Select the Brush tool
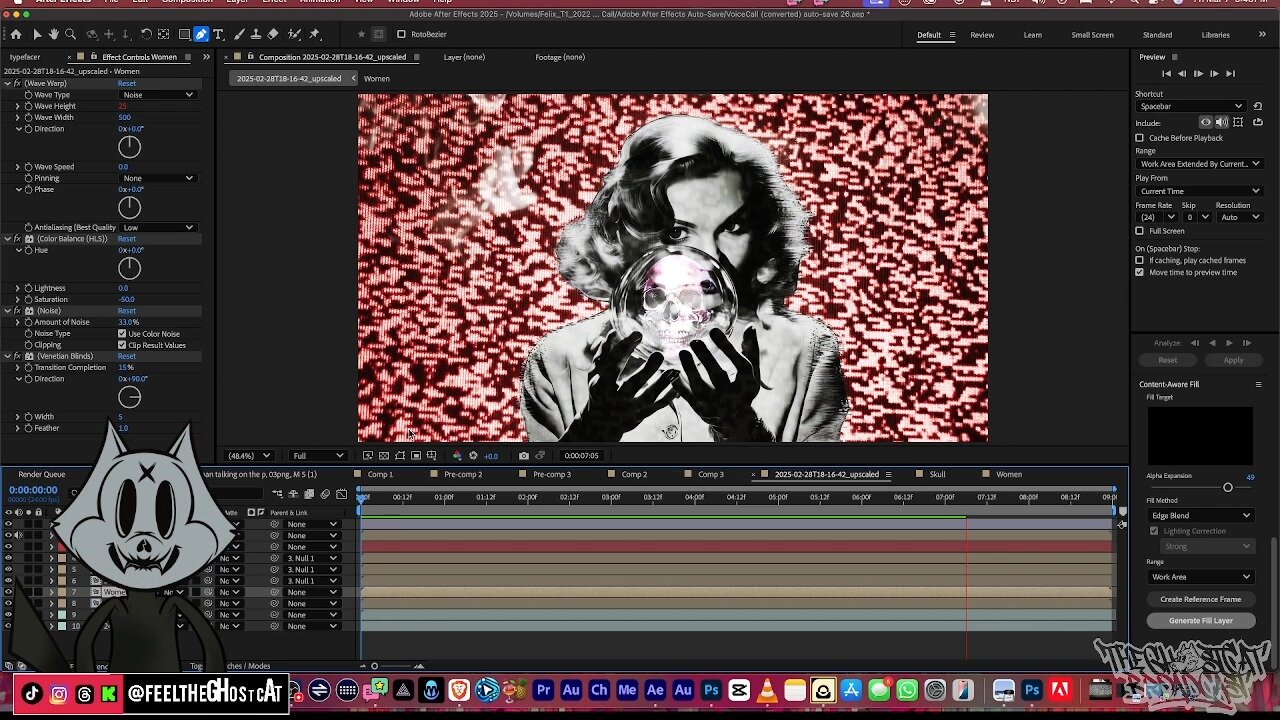 (239, 34)
